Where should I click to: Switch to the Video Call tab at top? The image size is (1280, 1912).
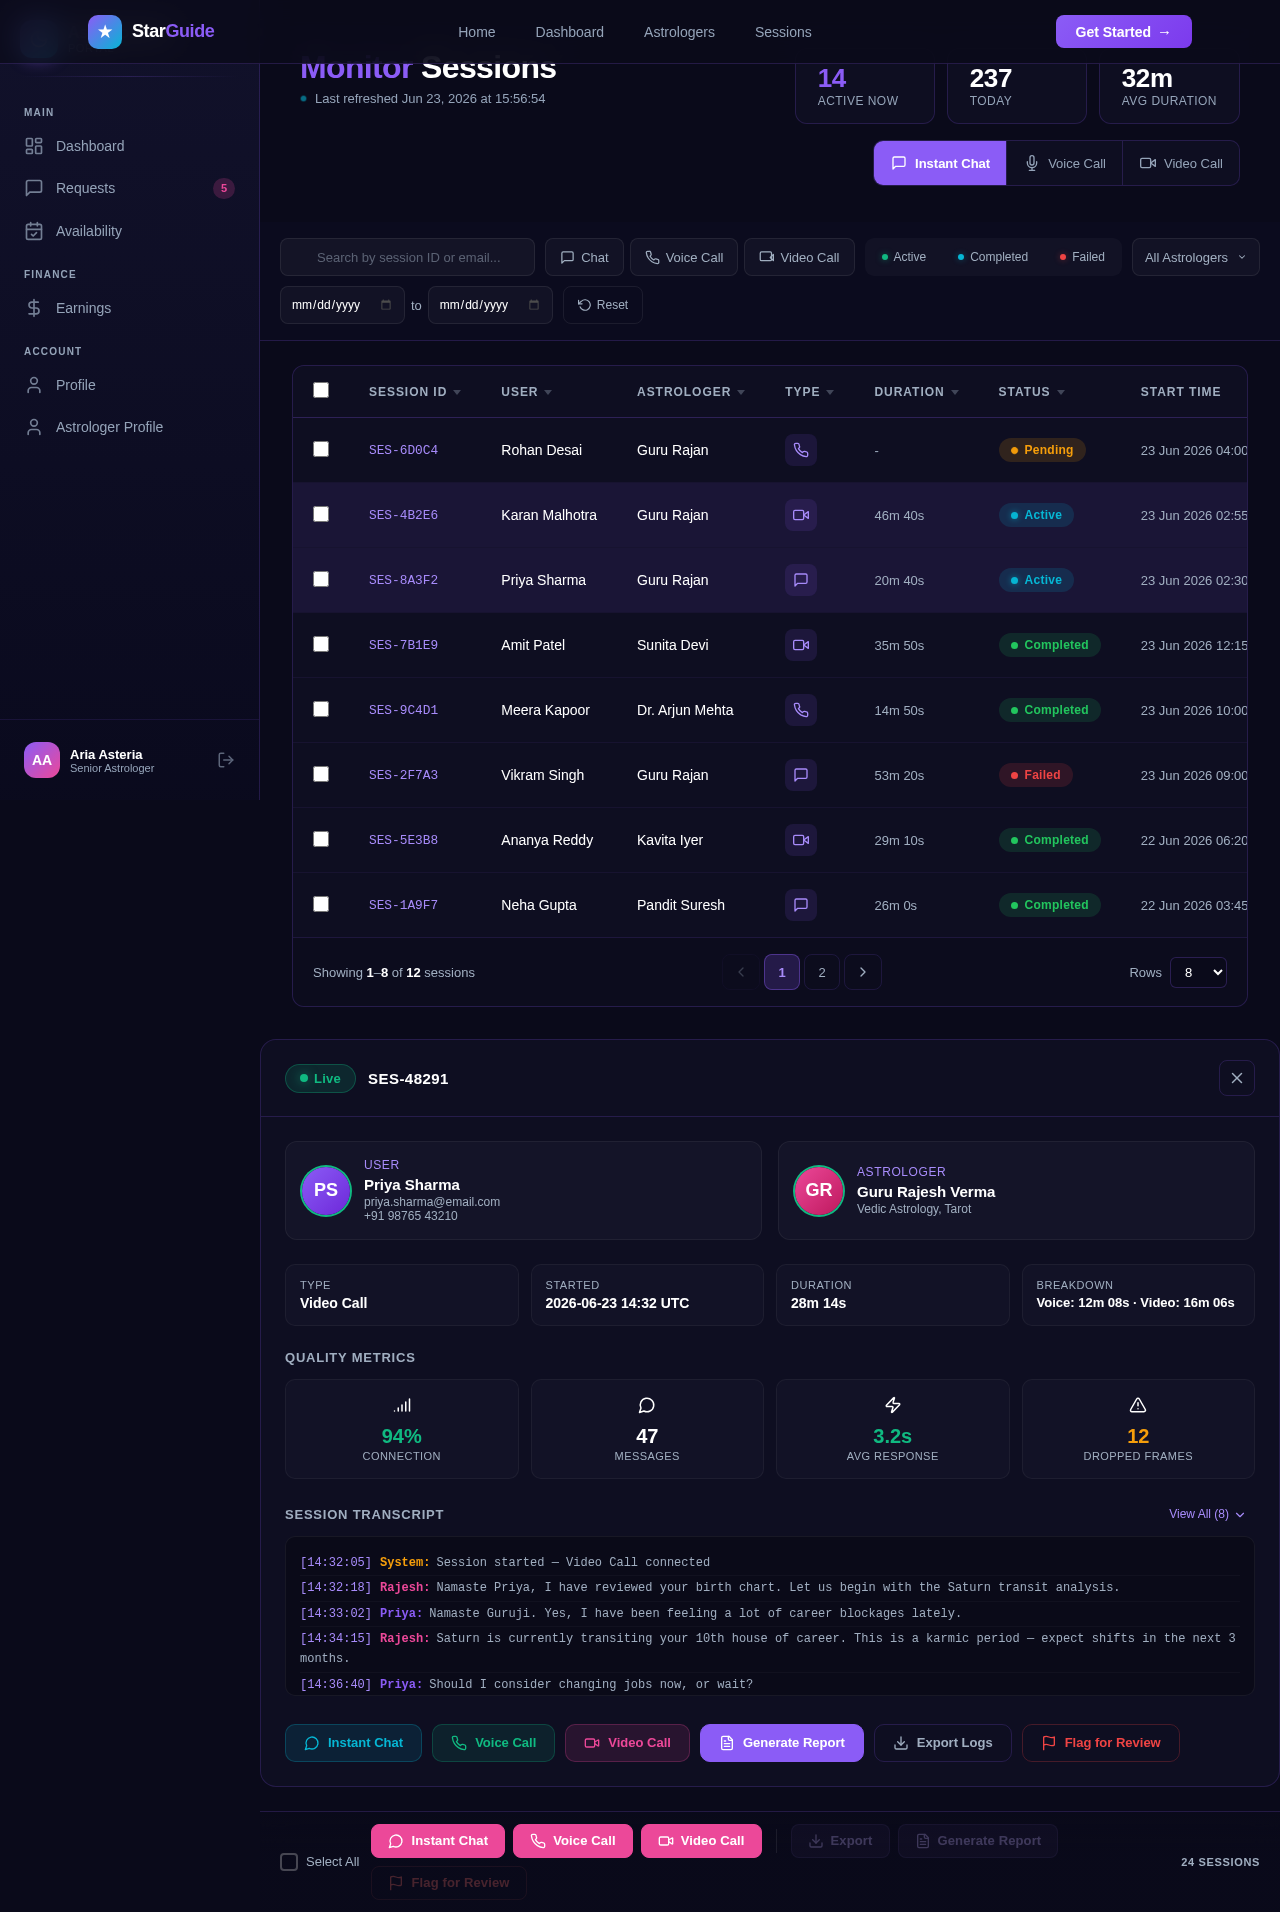pyautogui.click(x=1181, y=163)
